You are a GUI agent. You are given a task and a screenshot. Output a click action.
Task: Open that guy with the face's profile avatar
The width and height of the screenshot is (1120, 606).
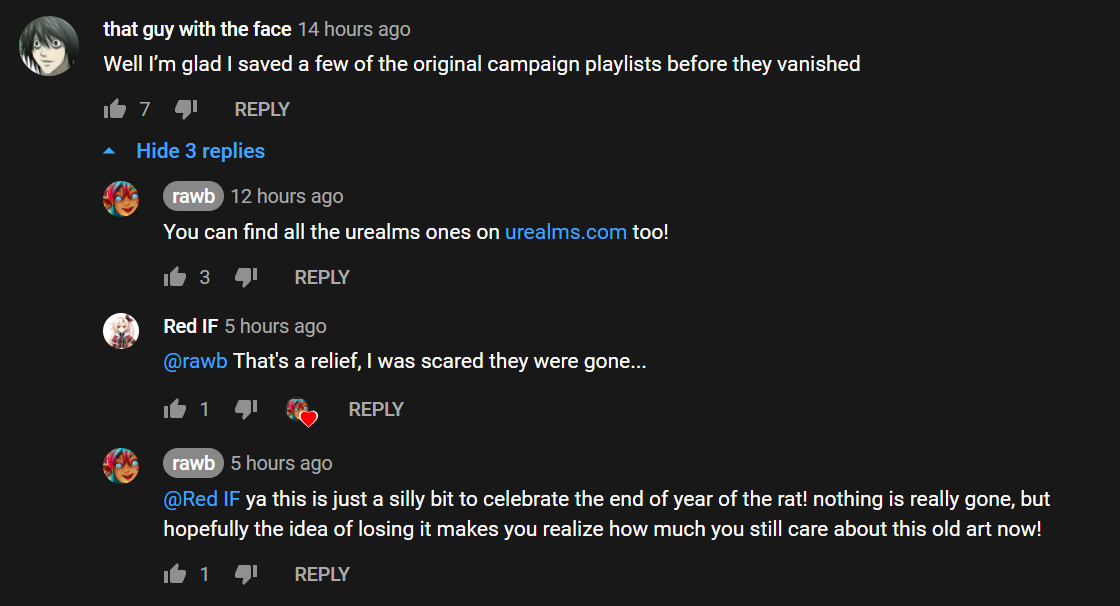(x=49, y=46)
